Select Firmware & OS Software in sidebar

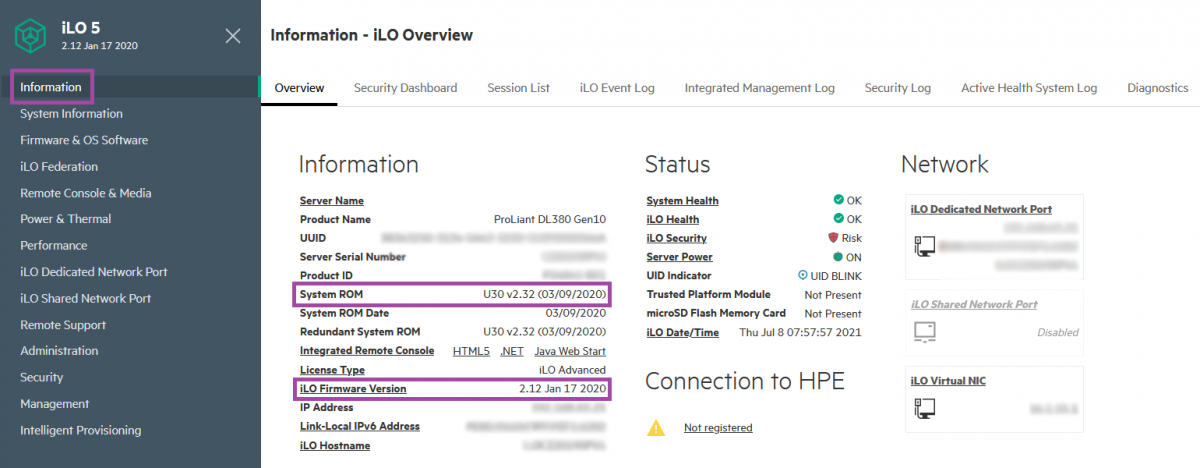pyautogui.click(x=84, y=140)
